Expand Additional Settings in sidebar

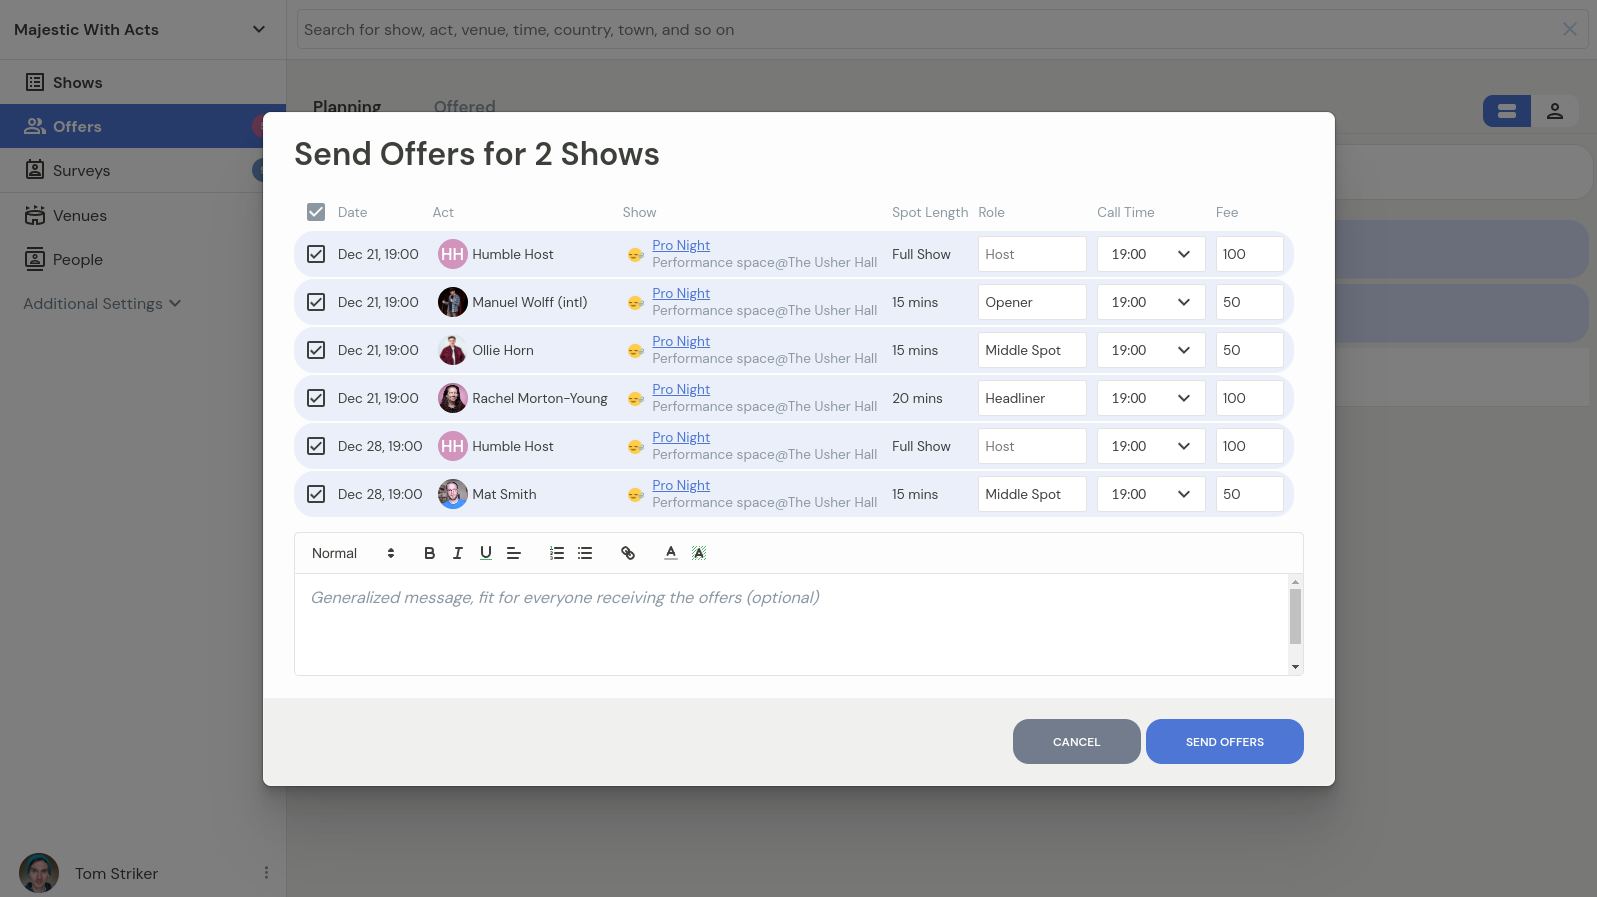pyautogui.click(x=102, y=304)
